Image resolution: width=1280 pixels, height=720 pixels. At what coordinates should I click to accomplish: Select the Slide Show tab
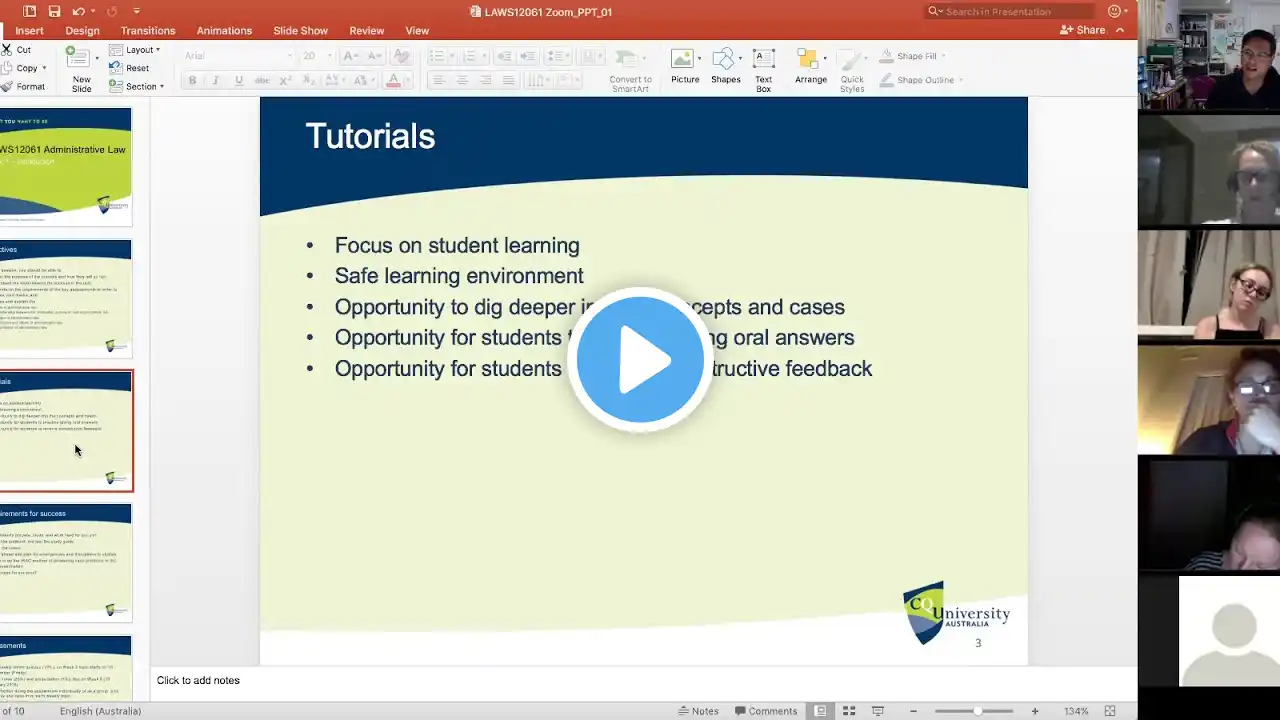point(300,31)
